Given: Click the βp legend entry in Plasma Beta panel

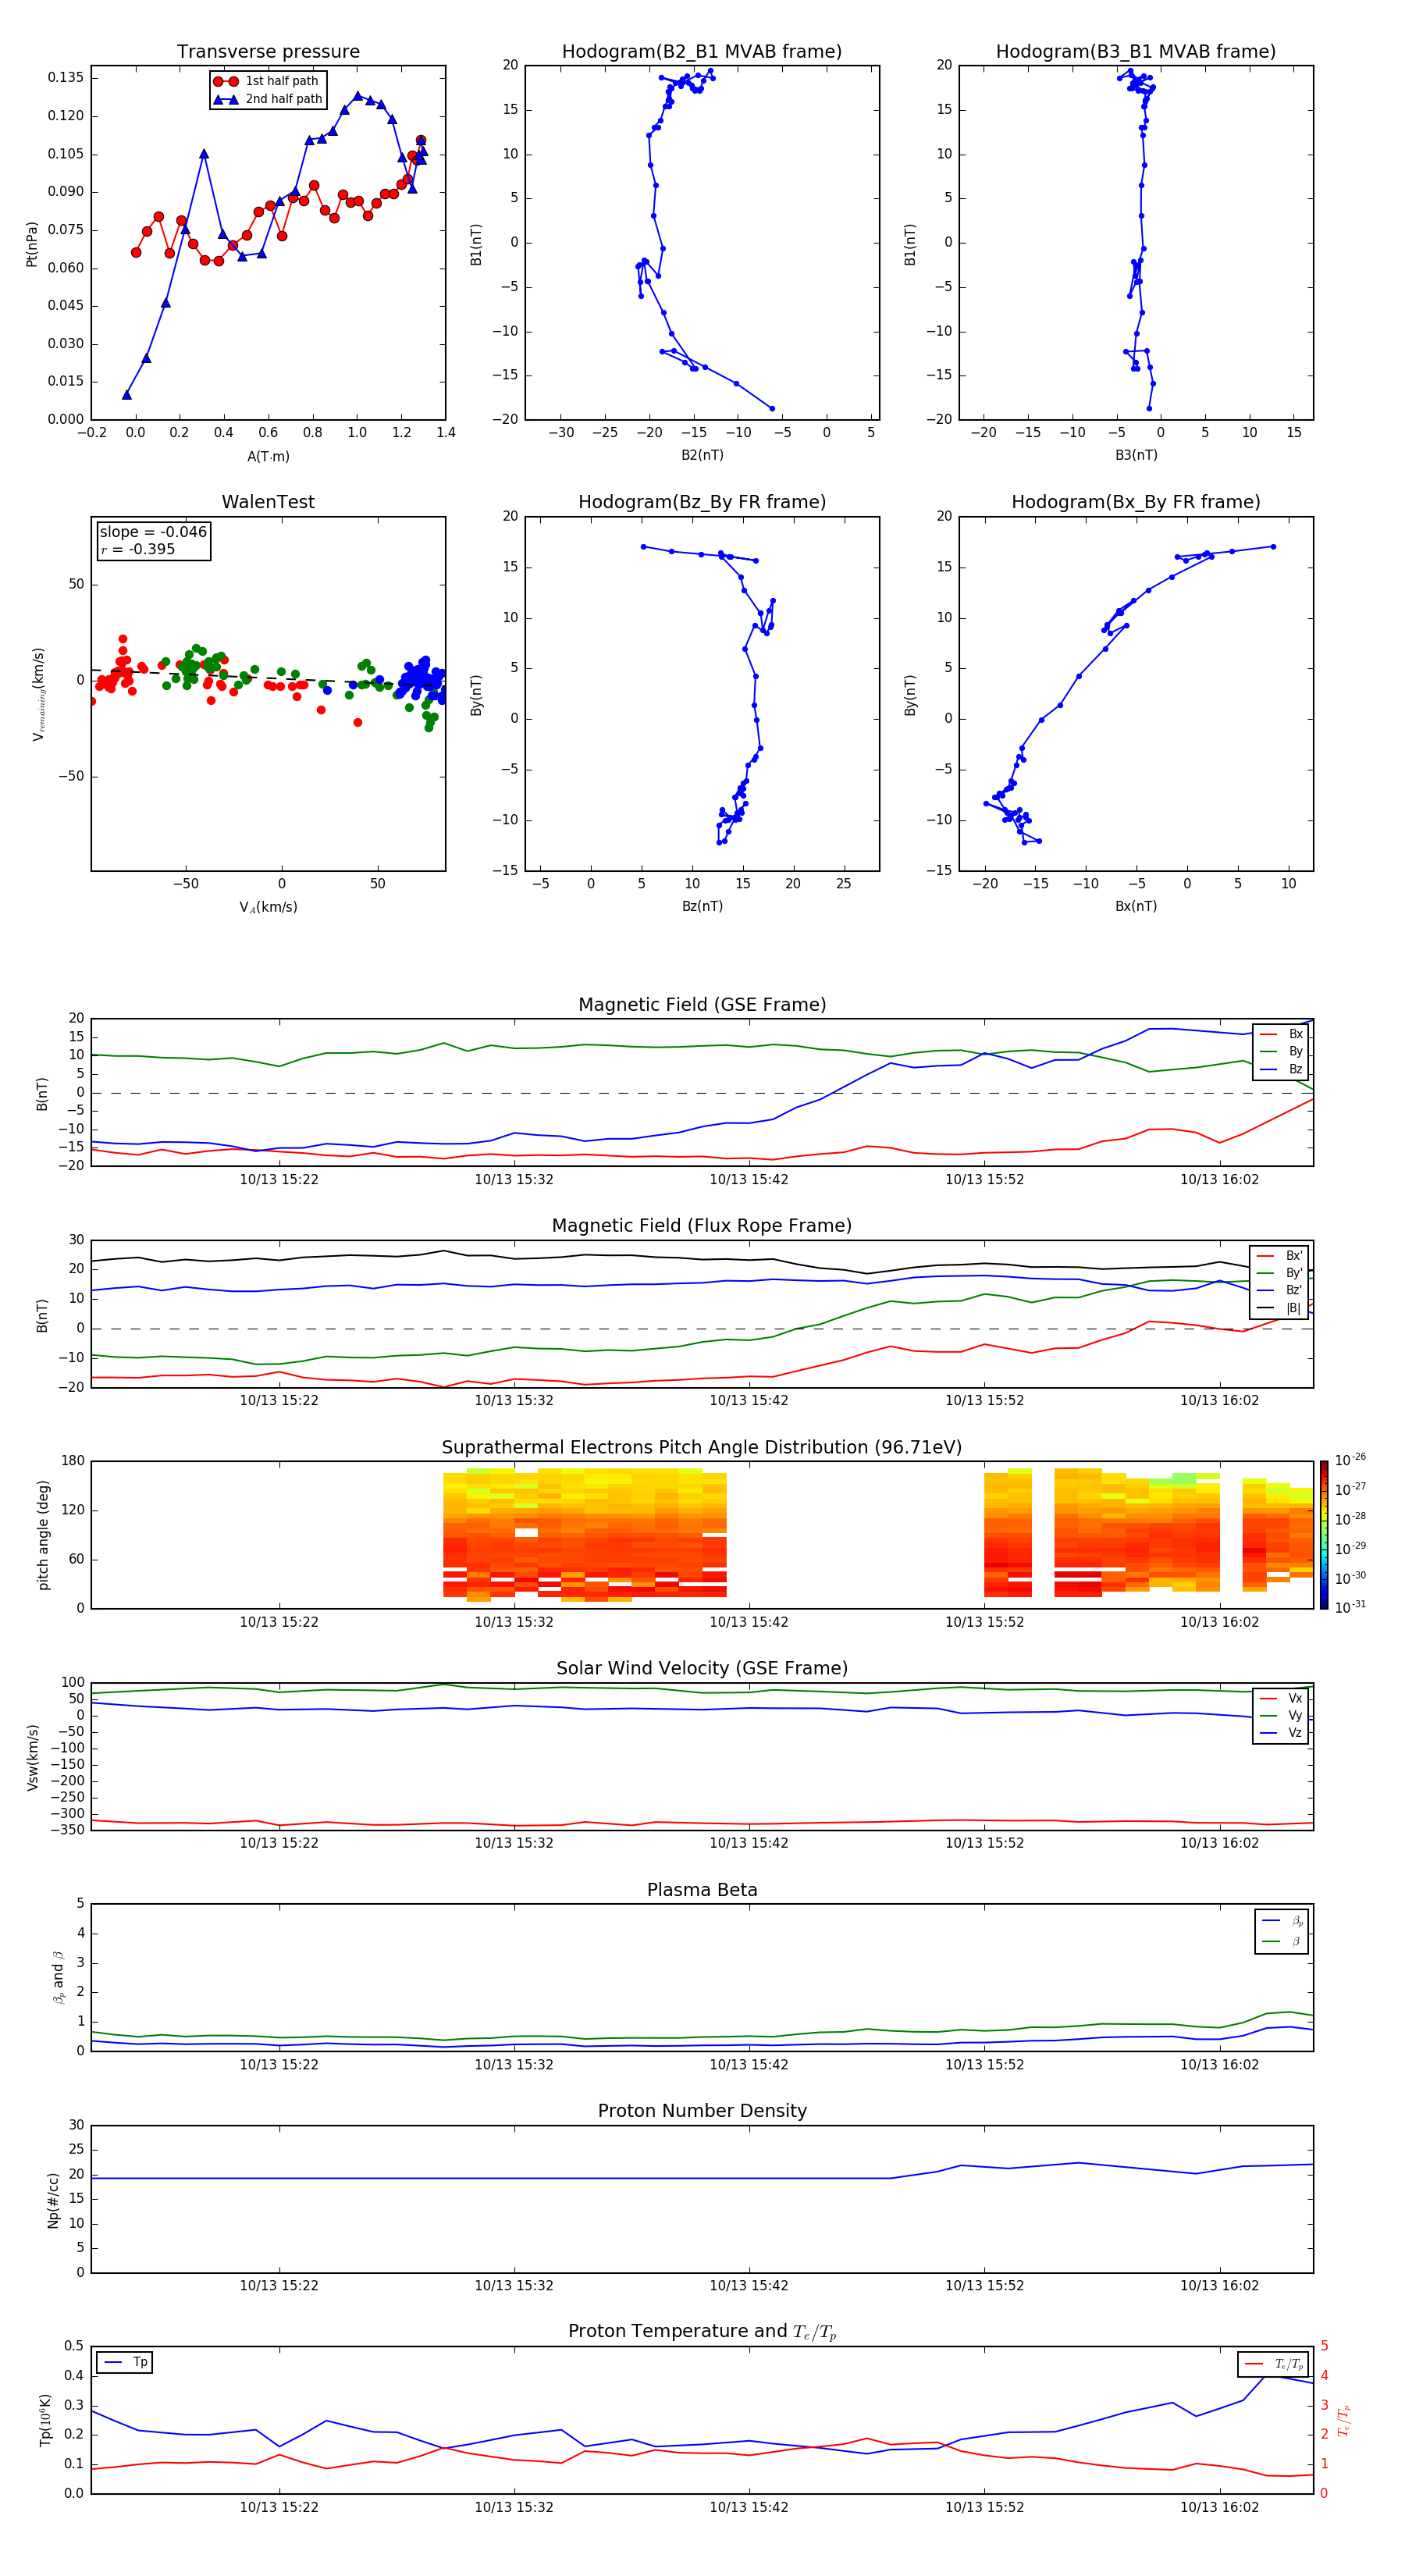Looking at the screenshot, I should point(1282,1920).
